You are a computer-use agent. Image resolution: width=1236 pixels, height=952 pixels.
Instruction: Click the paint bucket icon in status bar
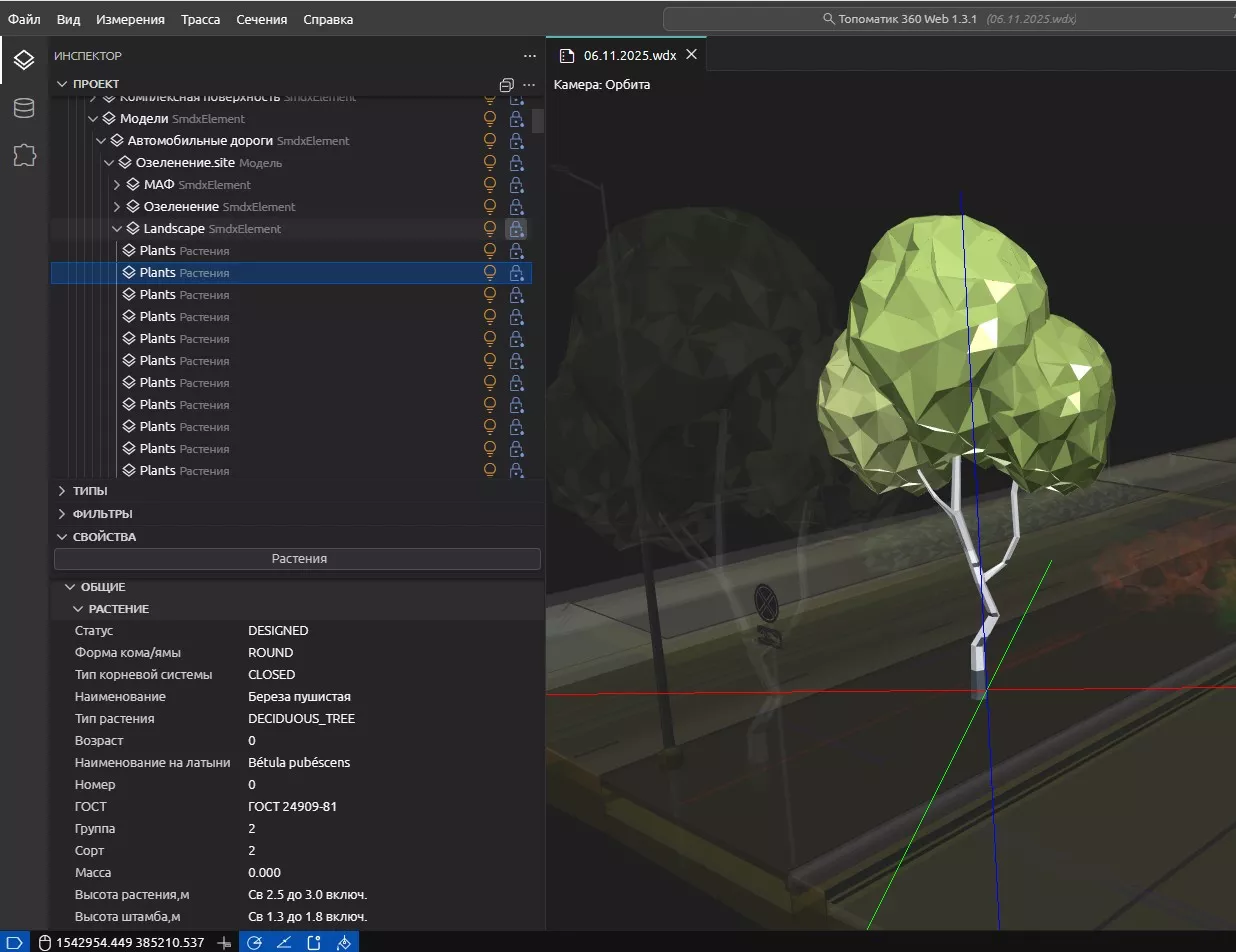click(x=343, y=942)
